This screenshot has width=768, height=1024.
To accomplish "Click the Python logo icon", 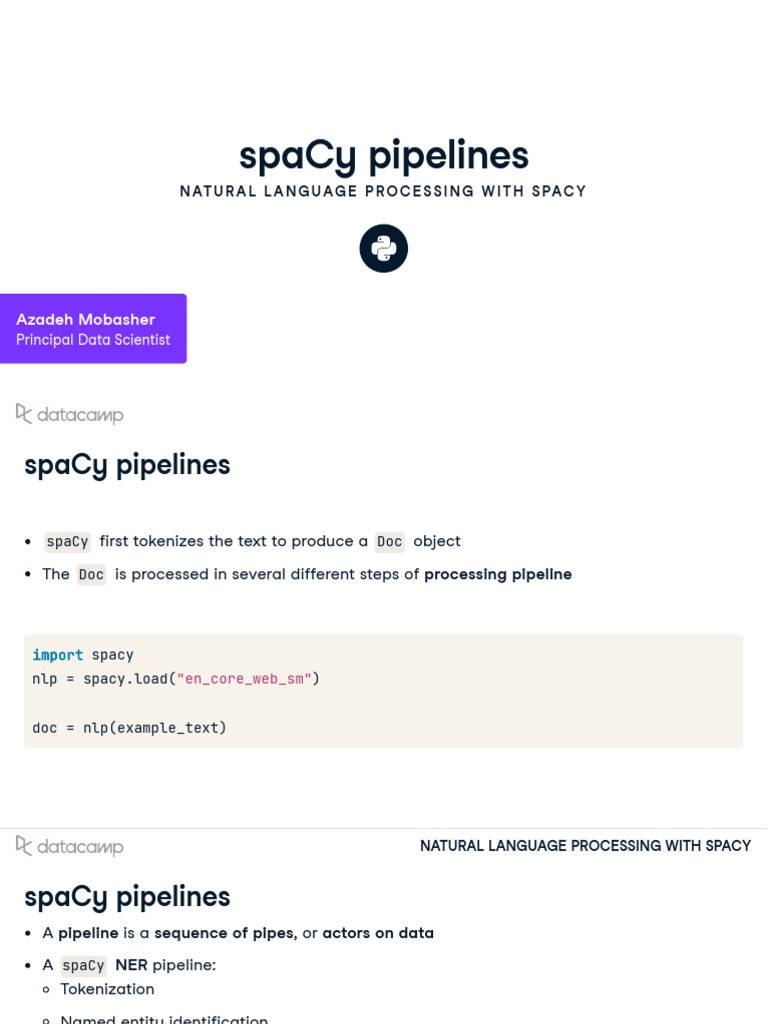I will (x=384, y=248).
